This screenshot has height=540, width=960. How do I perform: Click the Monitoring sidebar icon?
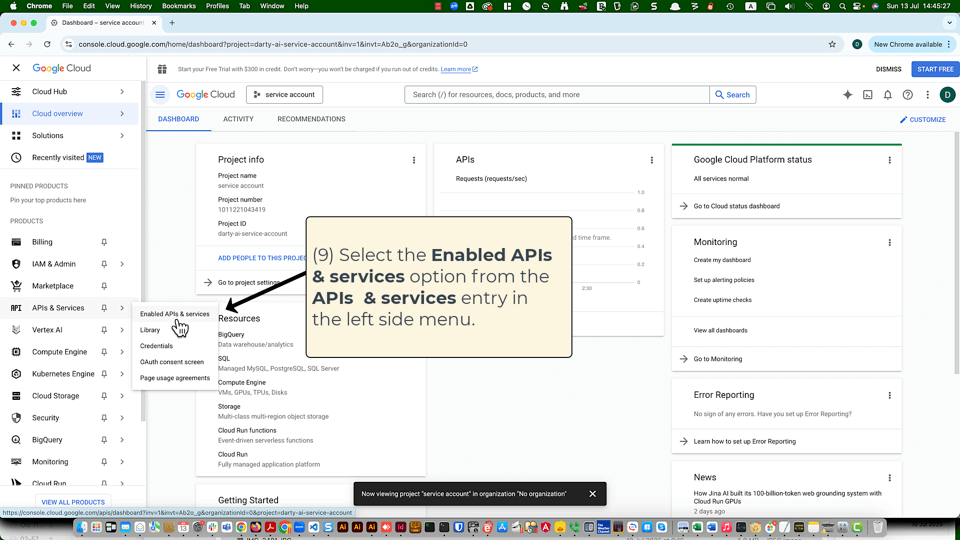pyautogui.click(x=17, y=462)
